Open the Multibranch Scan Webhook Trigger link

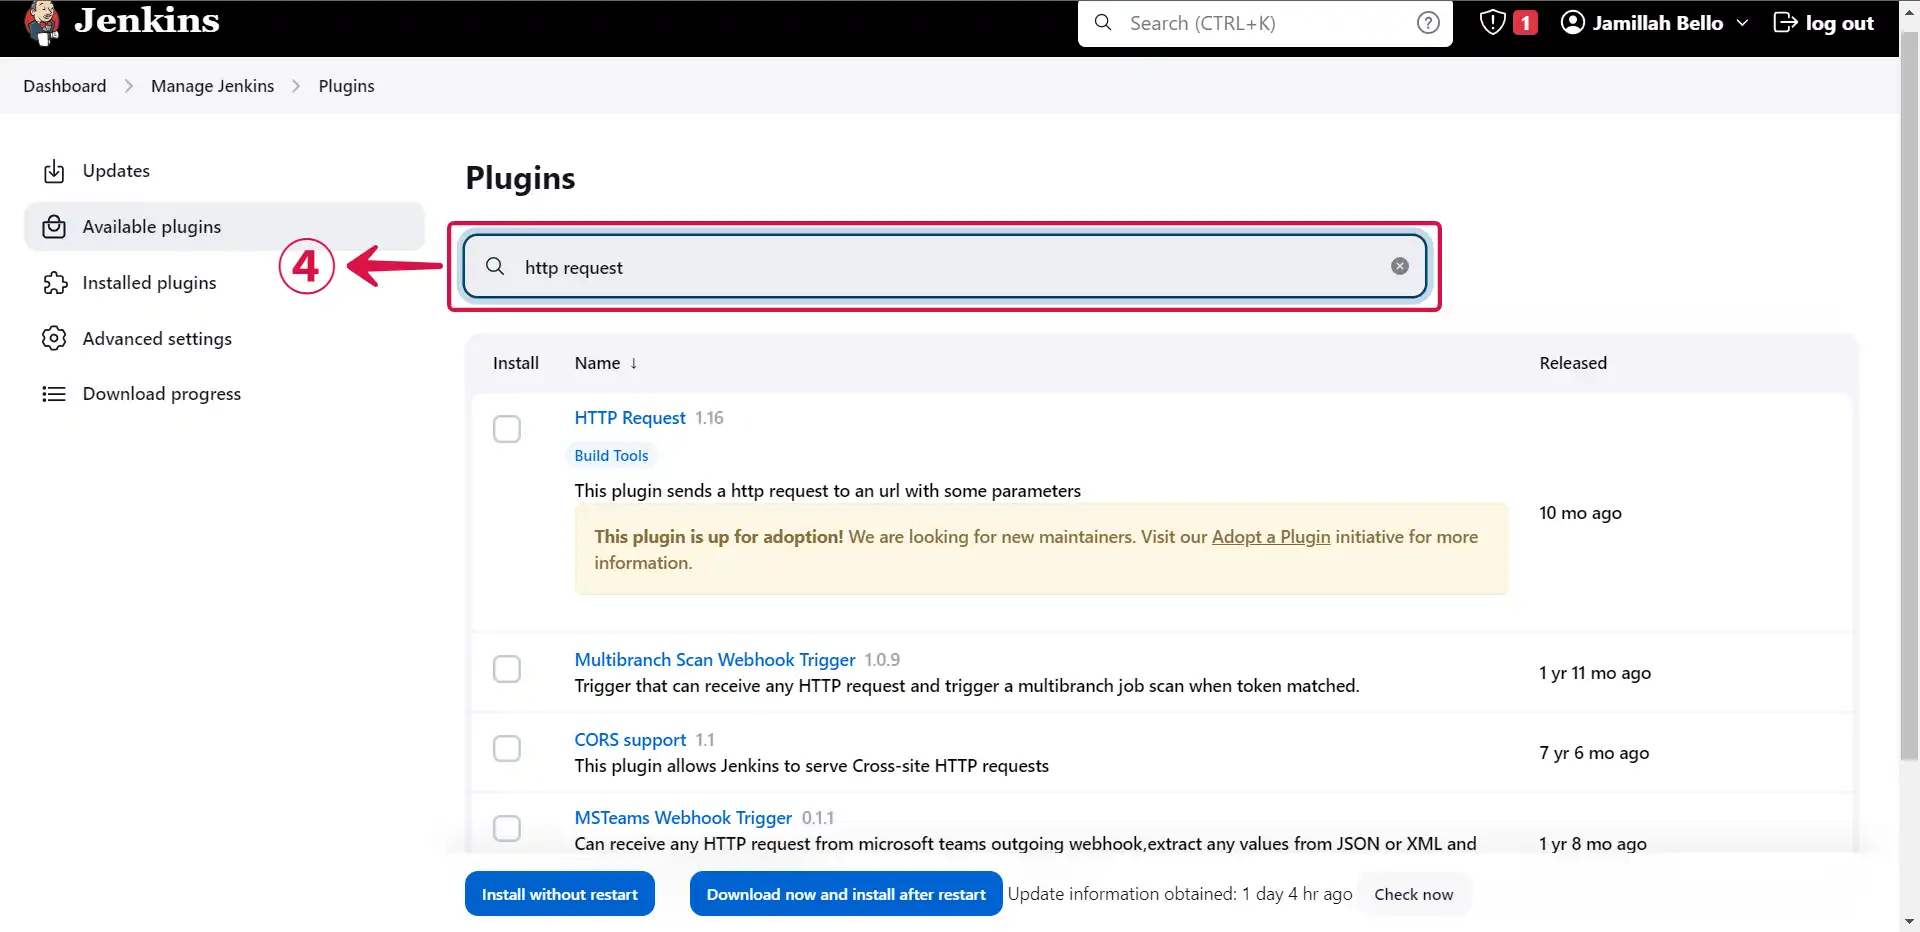tap(715, 660)
